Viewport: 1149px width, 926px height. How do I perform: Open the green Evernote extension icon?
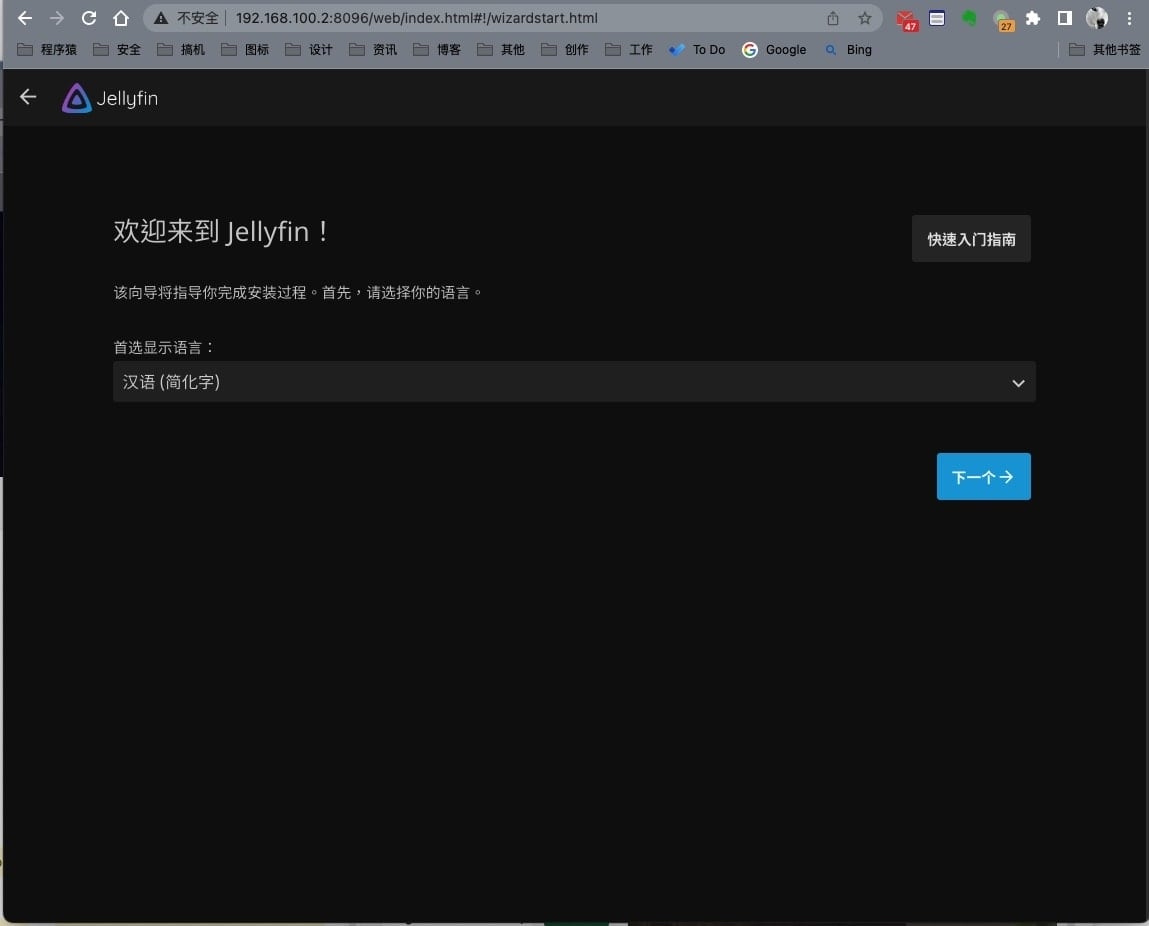pos(969,18)
